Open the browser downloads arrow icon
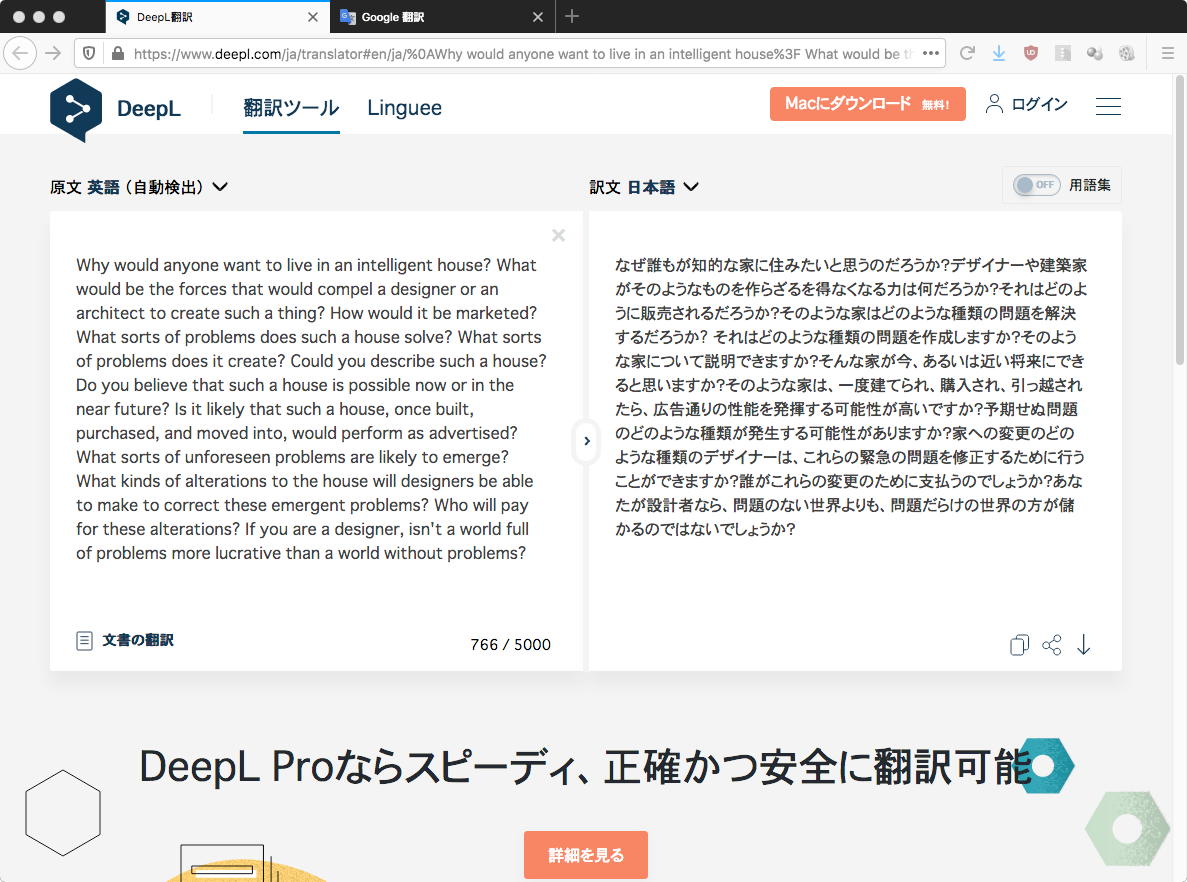Viewport: 1187px width, 882px height. click(999, 53)
